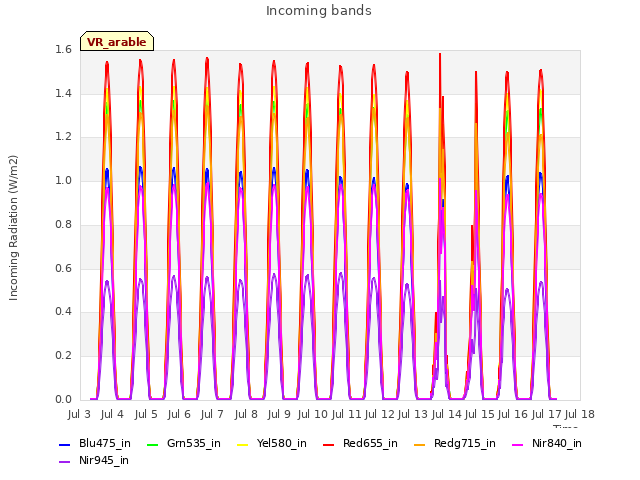Click the 0.6 y-axis tick label
Image resolution: width=640 pixels, height=480 pixels.
[63, 268]
